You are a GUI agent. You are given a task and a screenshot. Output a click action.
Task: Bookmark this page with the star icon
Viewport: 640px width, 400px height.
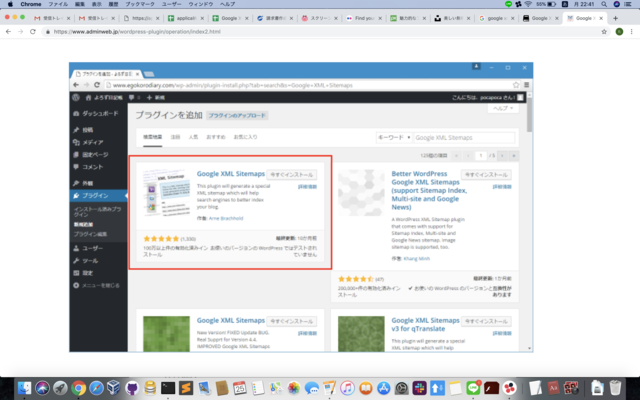tap(604, 31)
